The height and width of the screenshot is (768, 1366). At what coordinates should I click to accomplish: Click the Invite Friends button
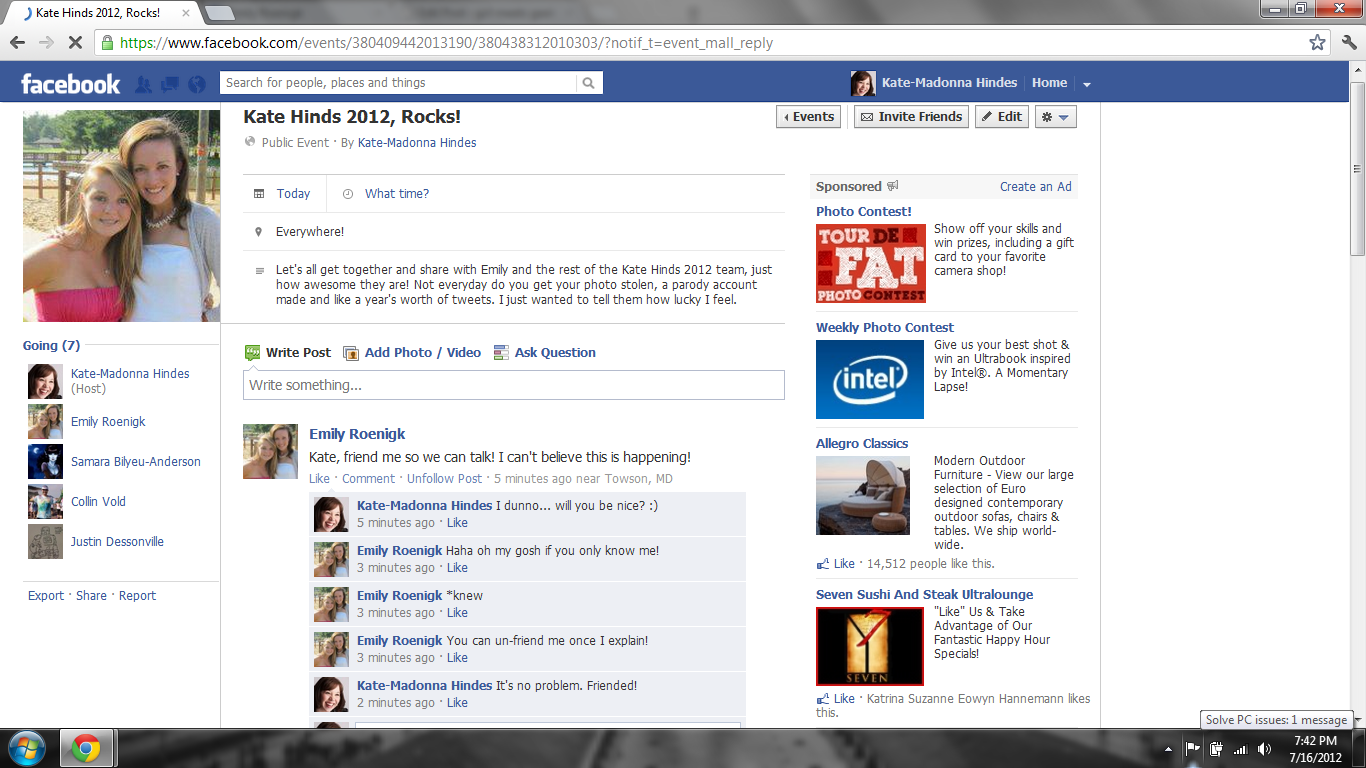click(x=911, y=117)
